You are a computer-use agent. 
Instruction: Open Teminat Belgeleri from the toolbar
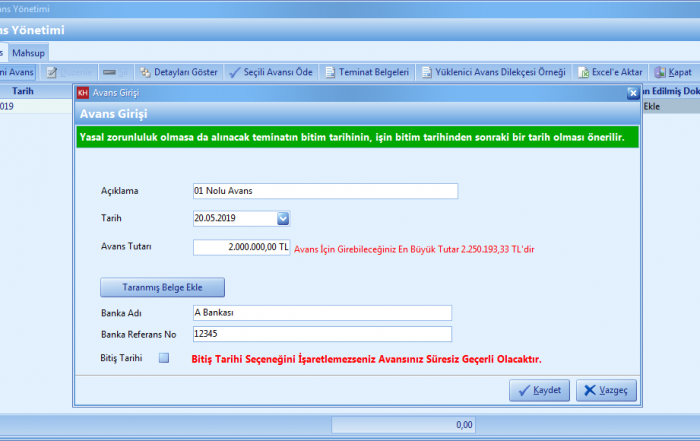(330, 72)
